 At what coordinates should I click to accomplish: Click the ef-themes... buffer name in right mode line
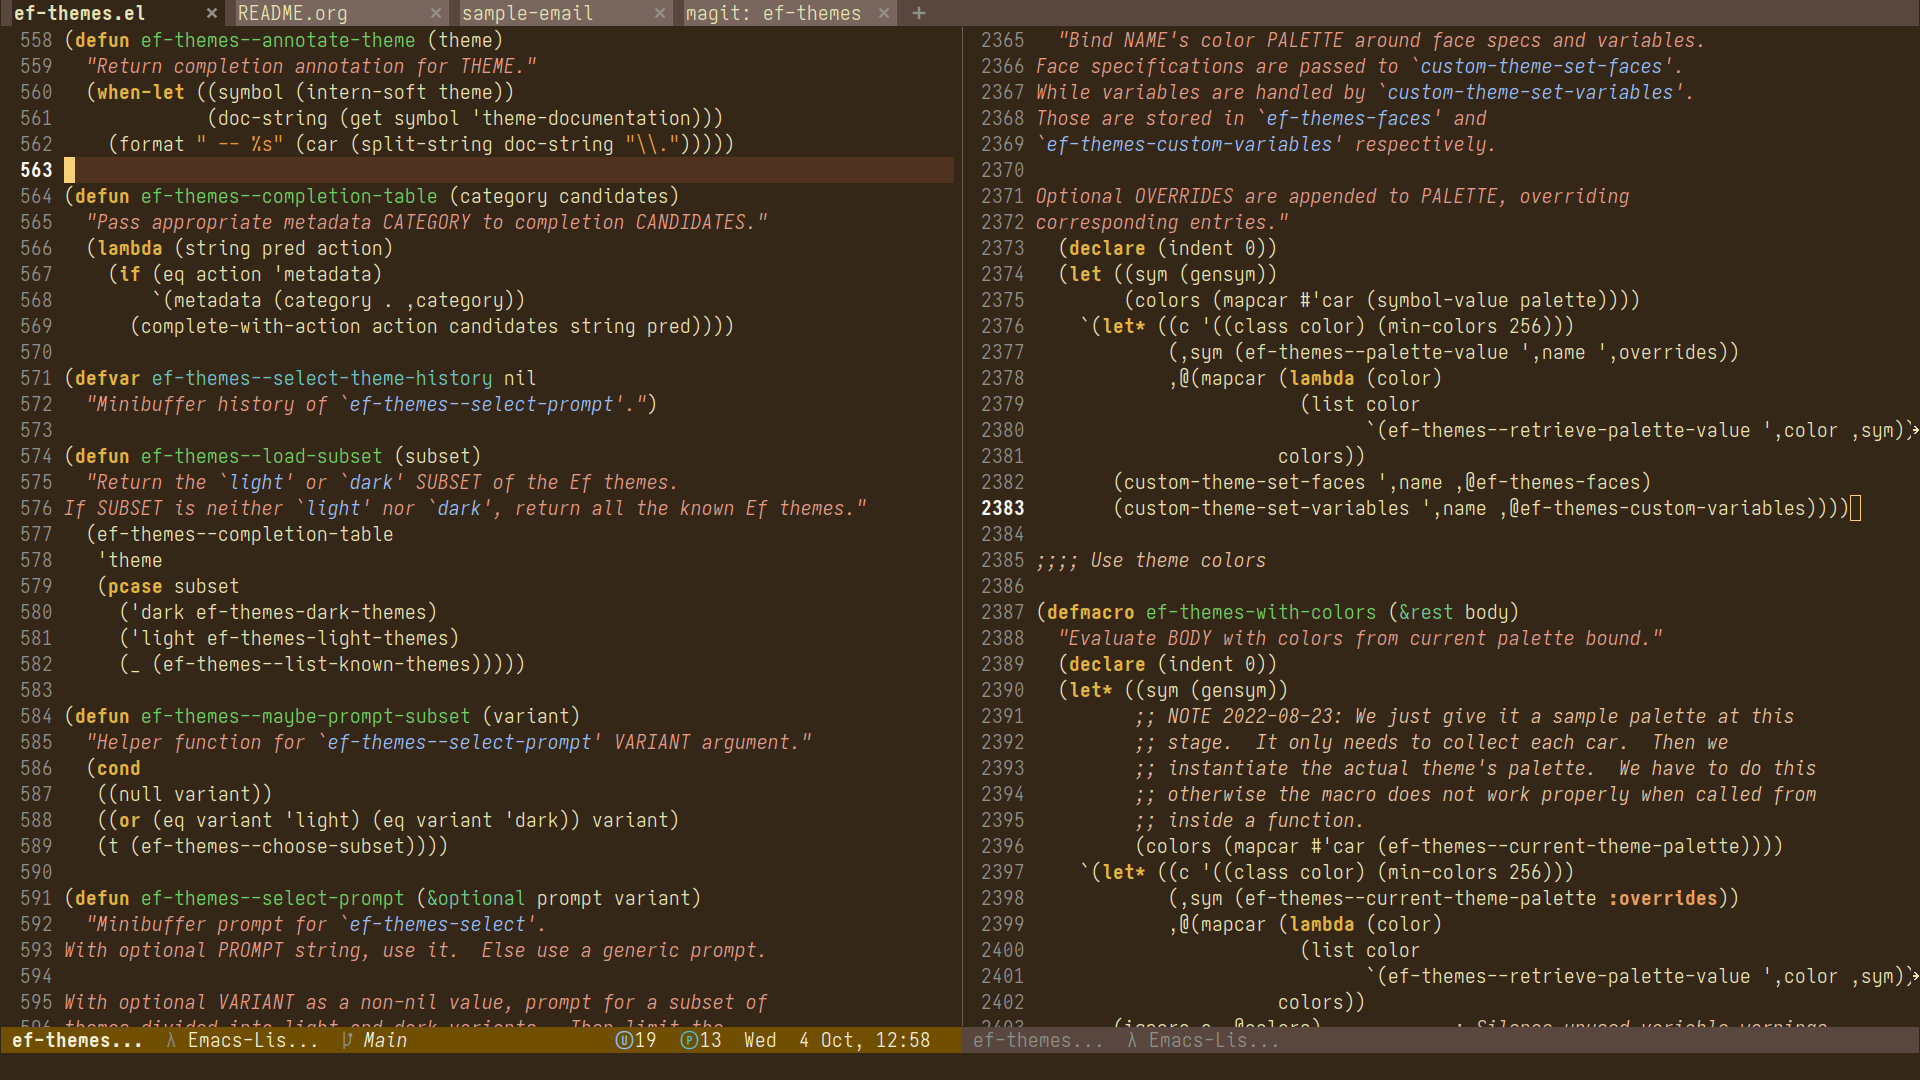(1038, 1040)
